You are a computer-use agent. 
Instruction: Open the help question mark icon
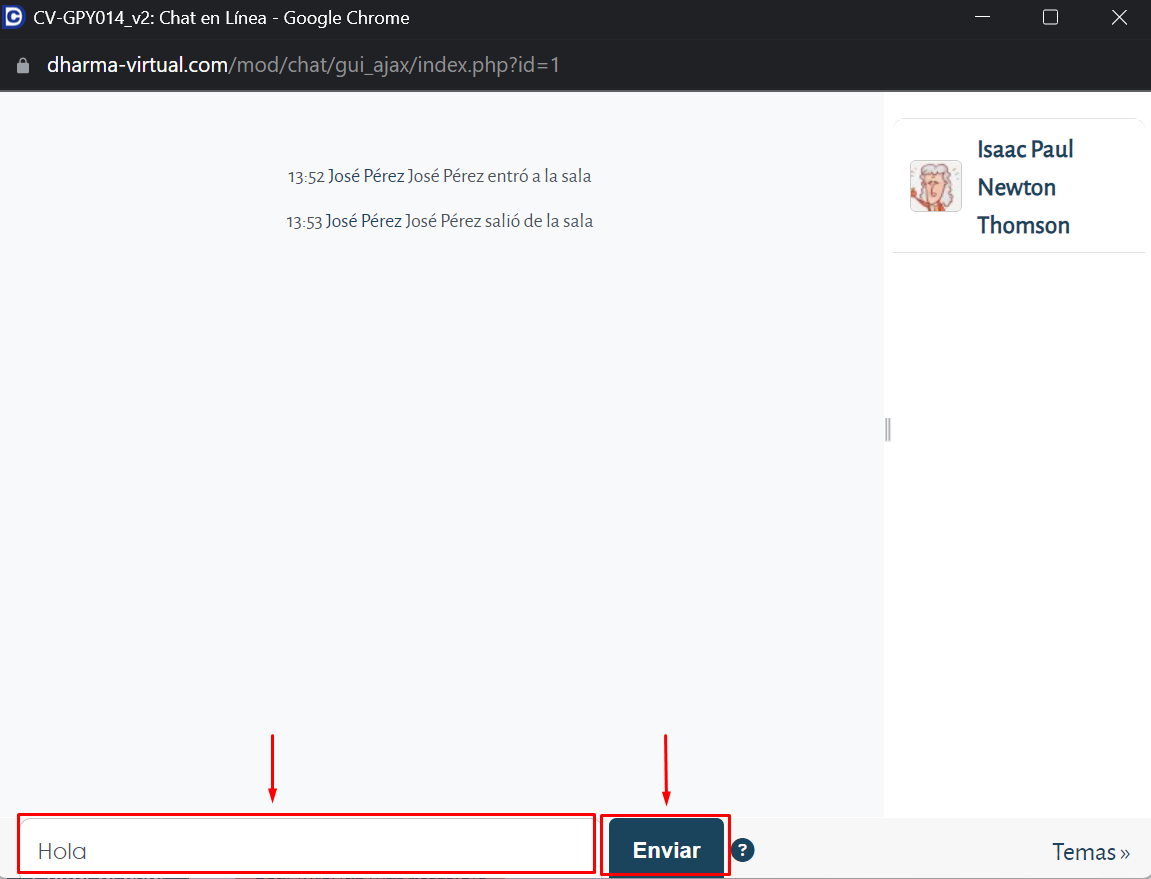[742, 850]
